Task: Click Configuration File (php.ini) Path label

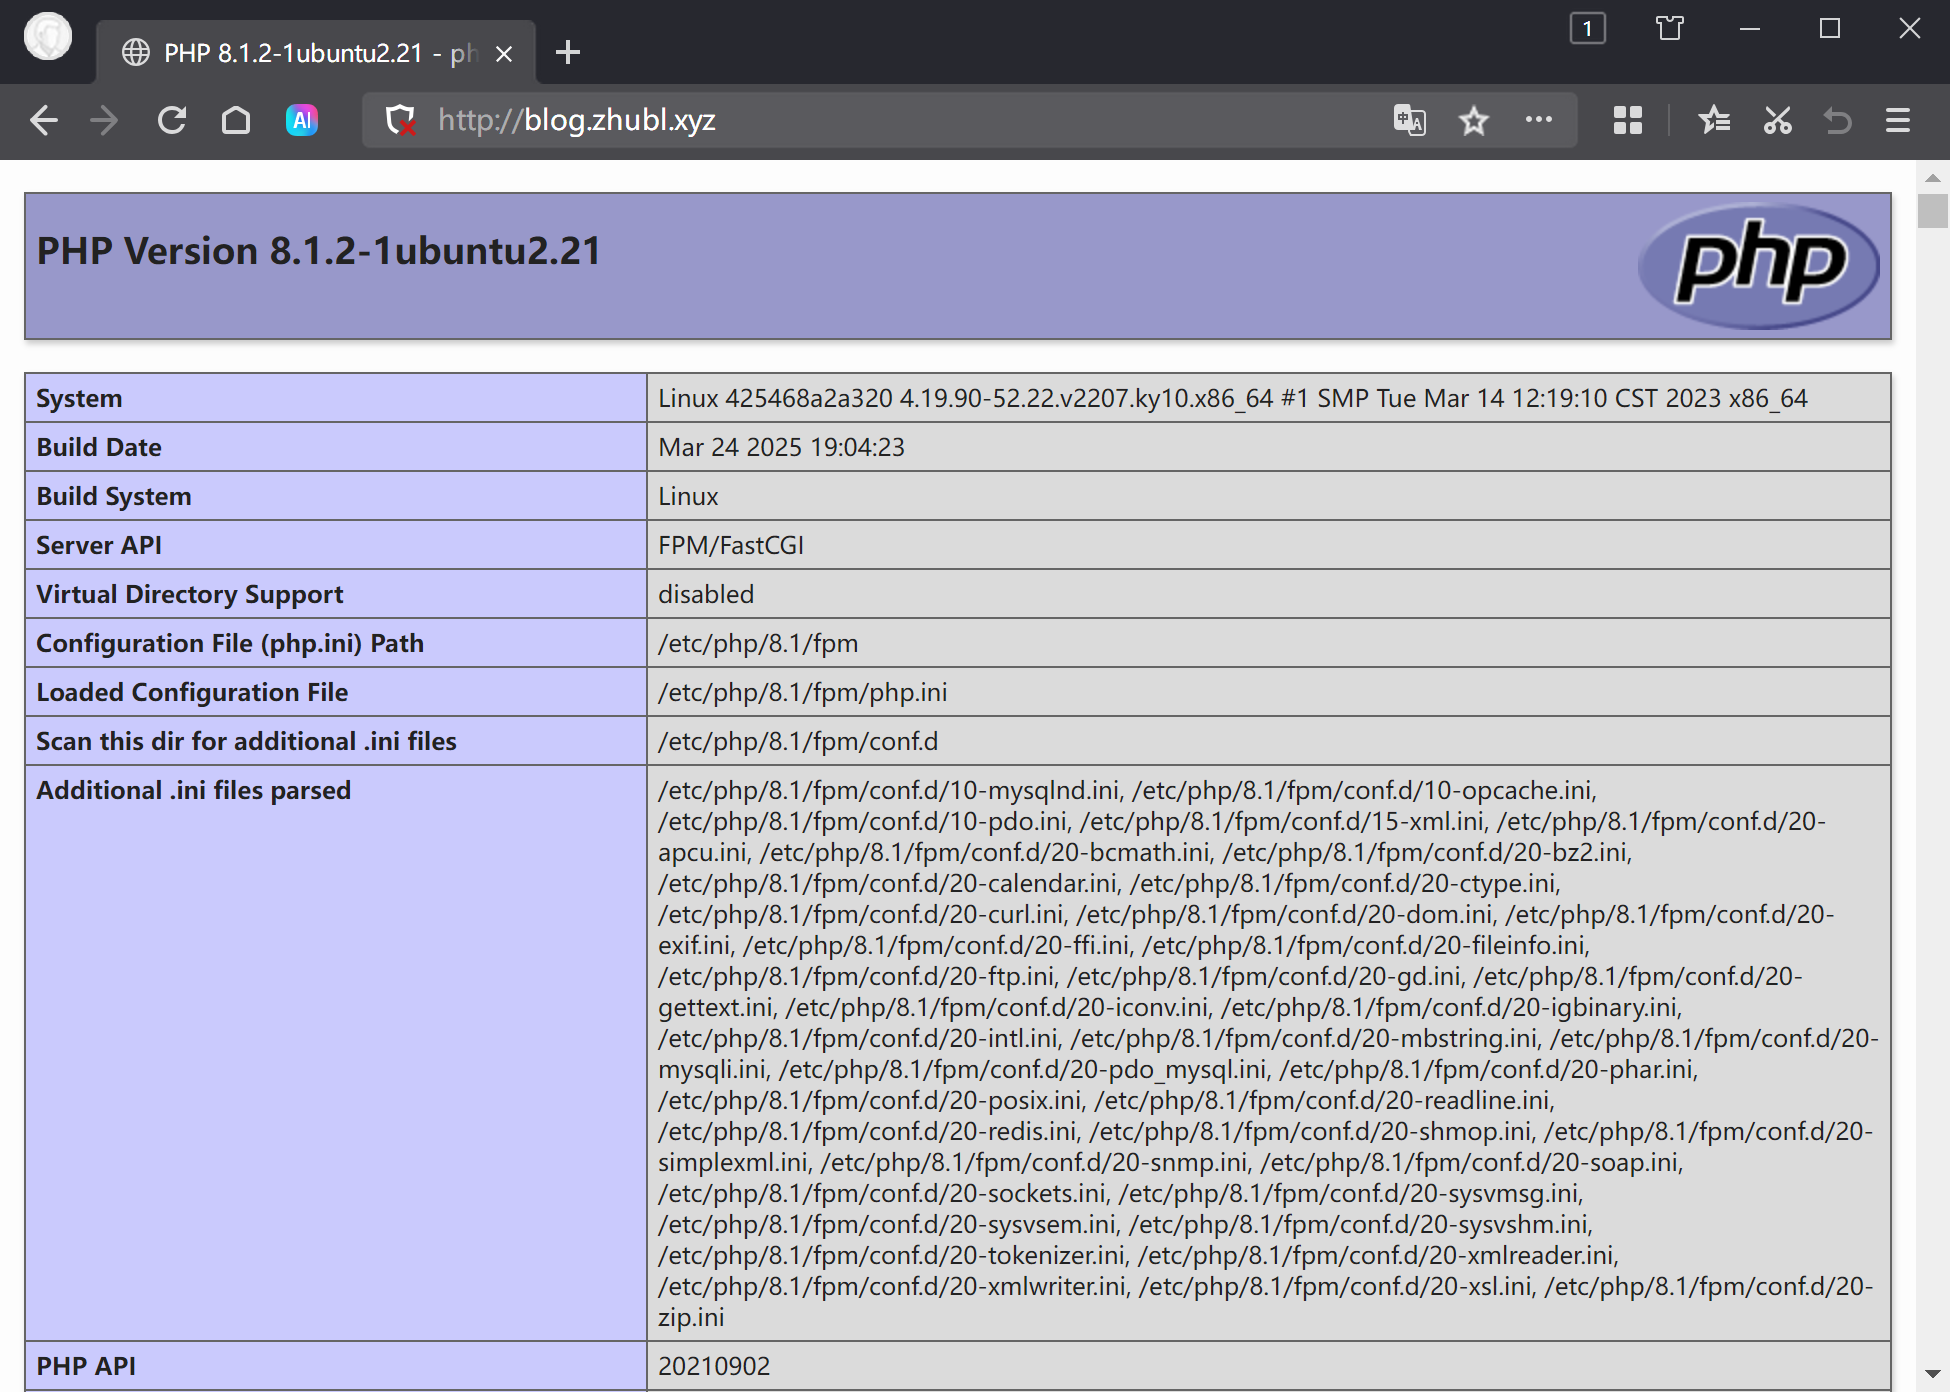Action: point(230,643)
